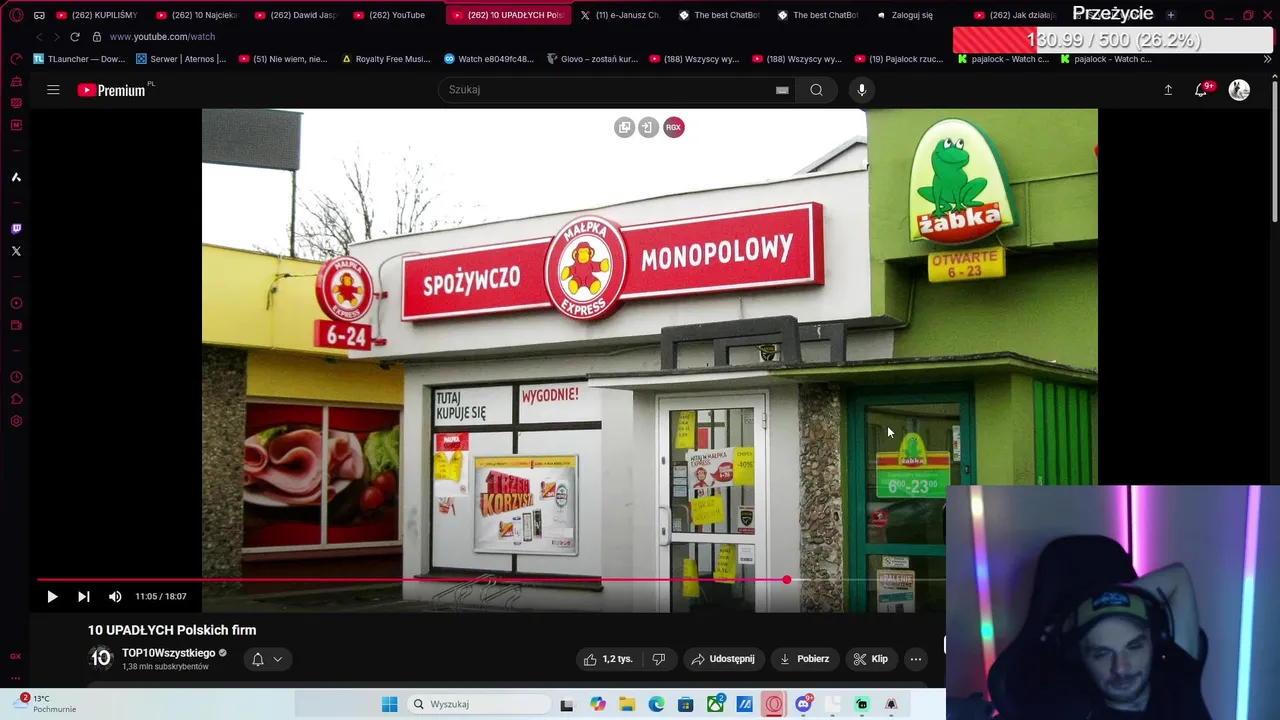Switch to '(11) e-Janusz' X tab
Screen dimensions: 1280x720
click(620, 15)
